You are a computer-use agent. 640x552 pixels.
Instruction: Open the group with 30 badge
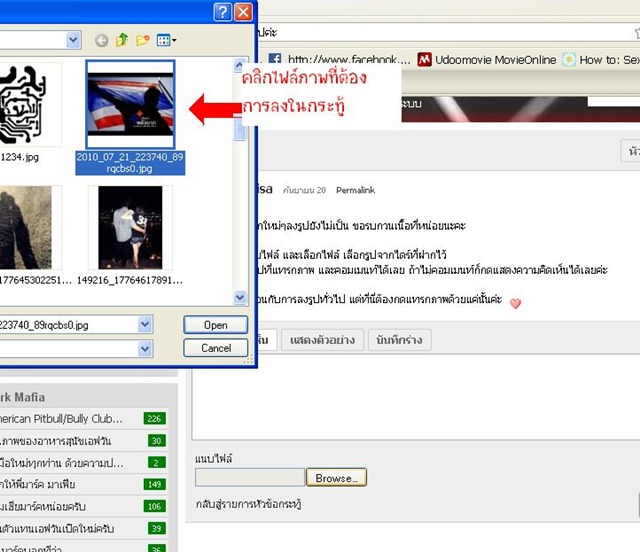[x=83, y=441]
